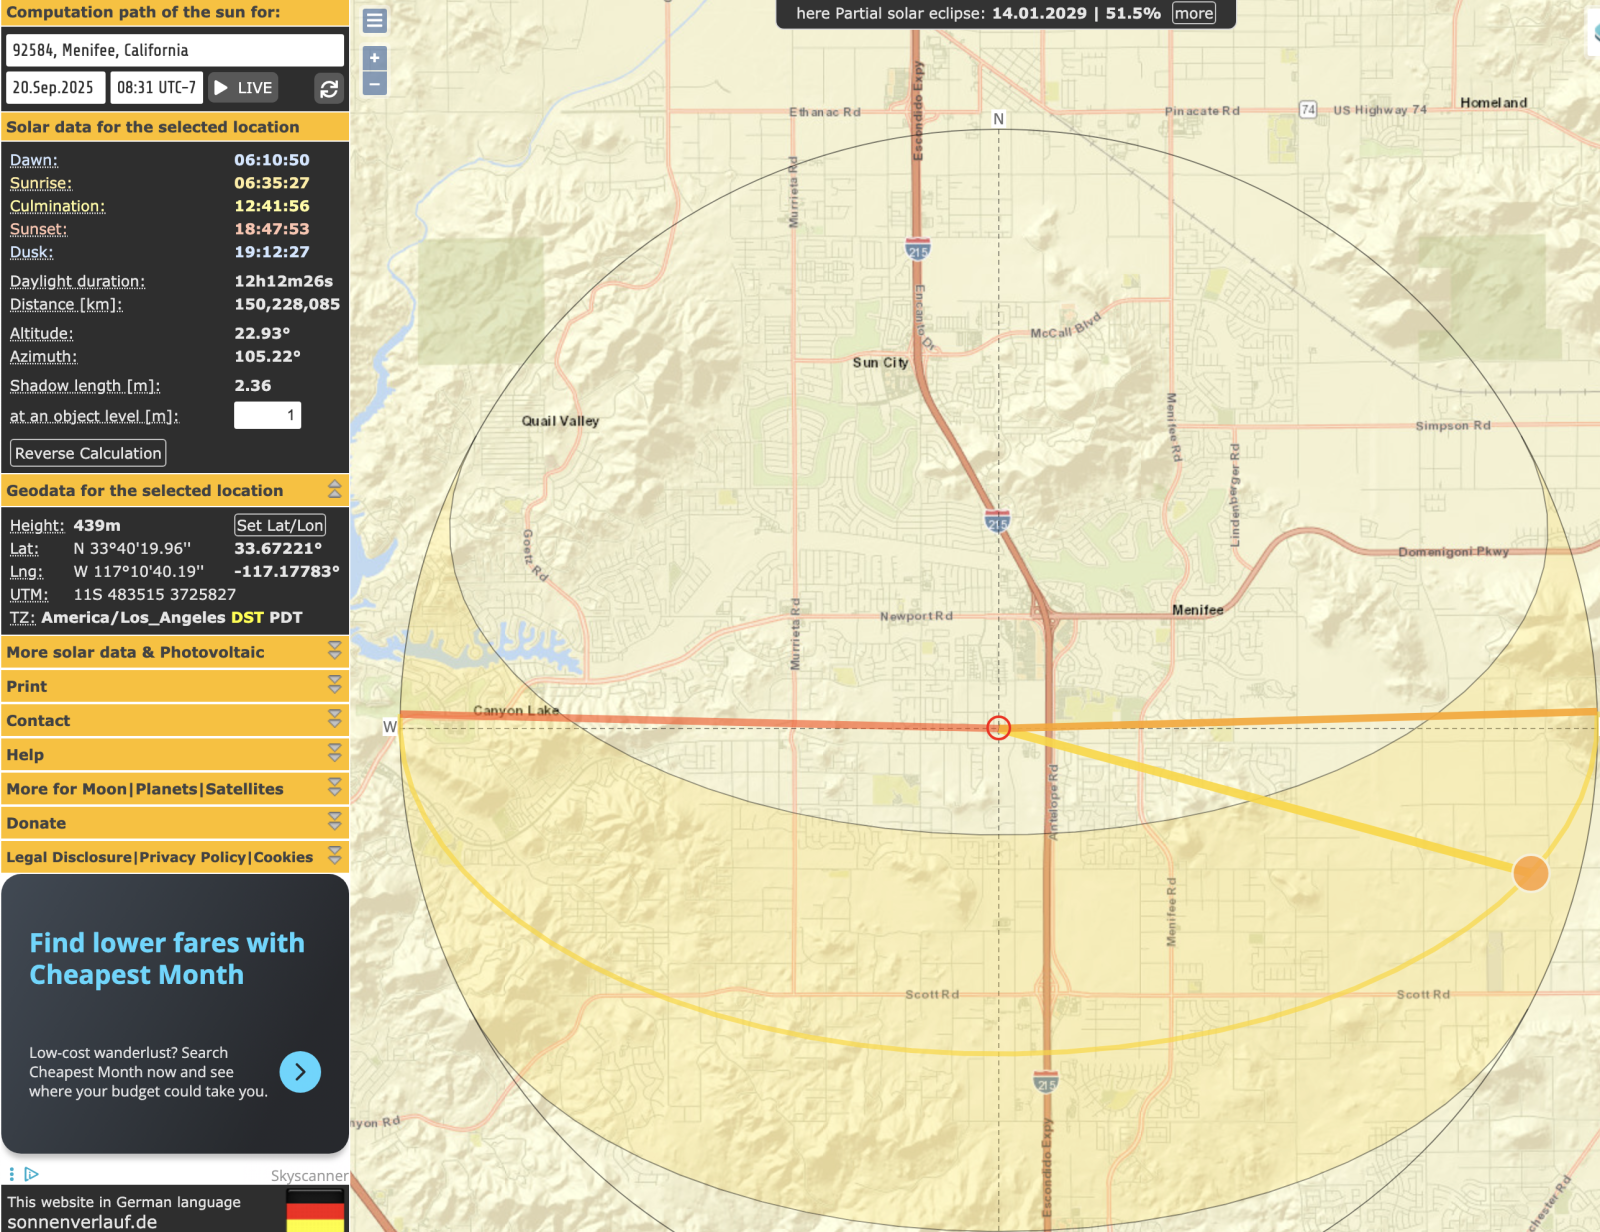
Task: Expand the Help section
Action: tap(334, 755)
